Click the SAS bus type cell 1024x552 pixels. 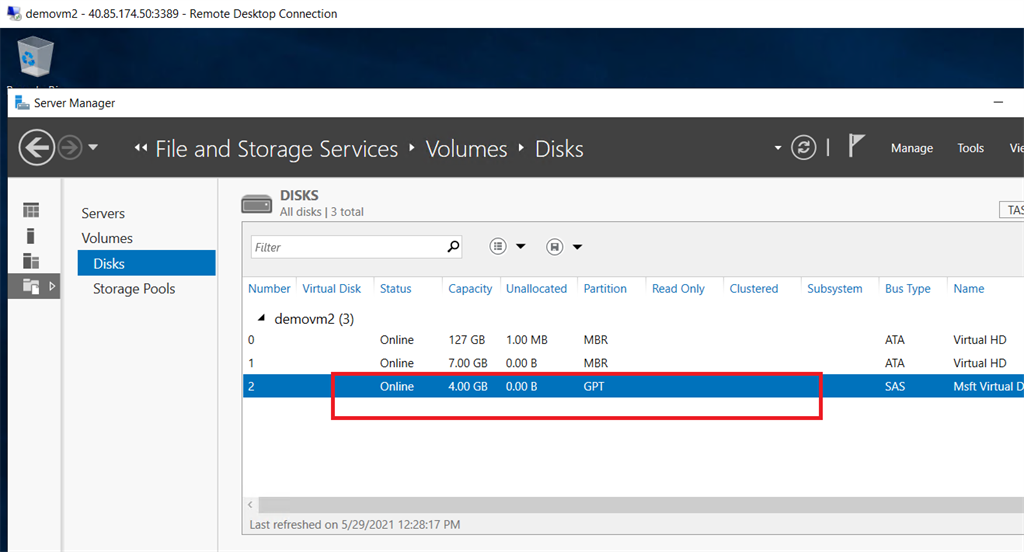(x=895, y=386)
